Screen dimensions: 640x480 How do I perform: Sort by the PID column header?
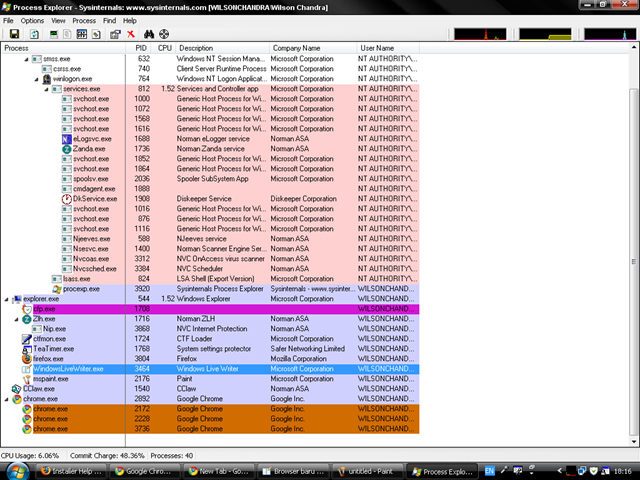(x=140, y=48)
